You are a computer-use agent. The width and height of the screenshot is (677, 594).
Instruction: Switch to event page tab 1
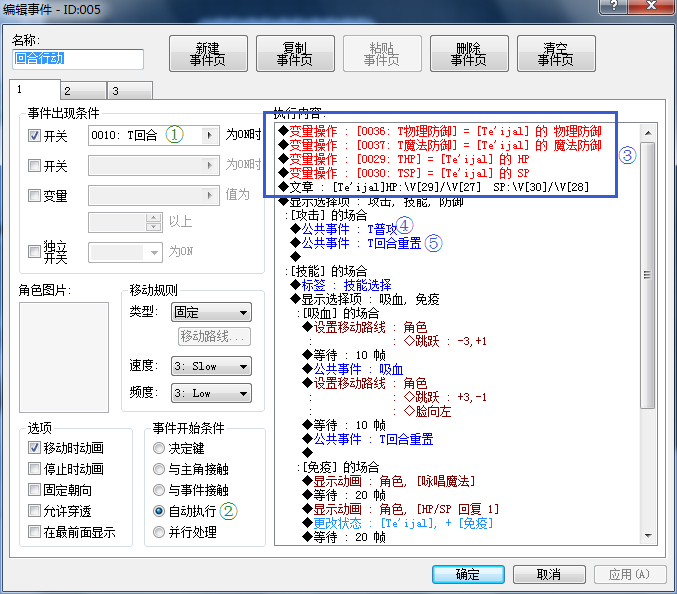(35, 89)
